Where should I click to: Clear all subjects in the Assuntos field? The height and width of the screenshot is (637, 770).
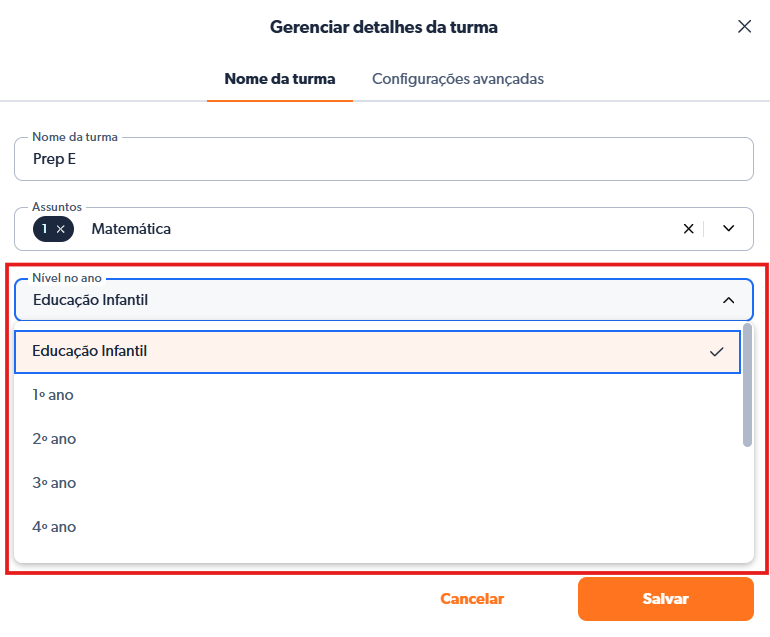688,229
